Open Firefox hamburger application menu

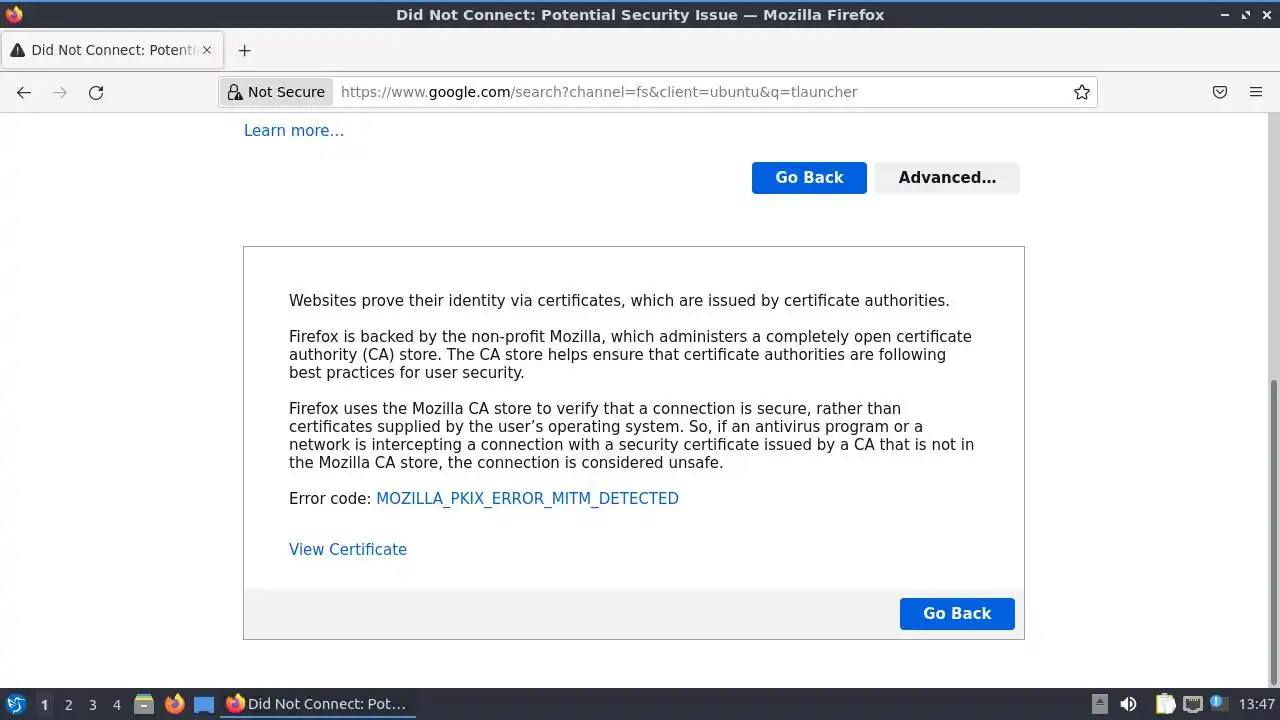[x=1256, y=92]
